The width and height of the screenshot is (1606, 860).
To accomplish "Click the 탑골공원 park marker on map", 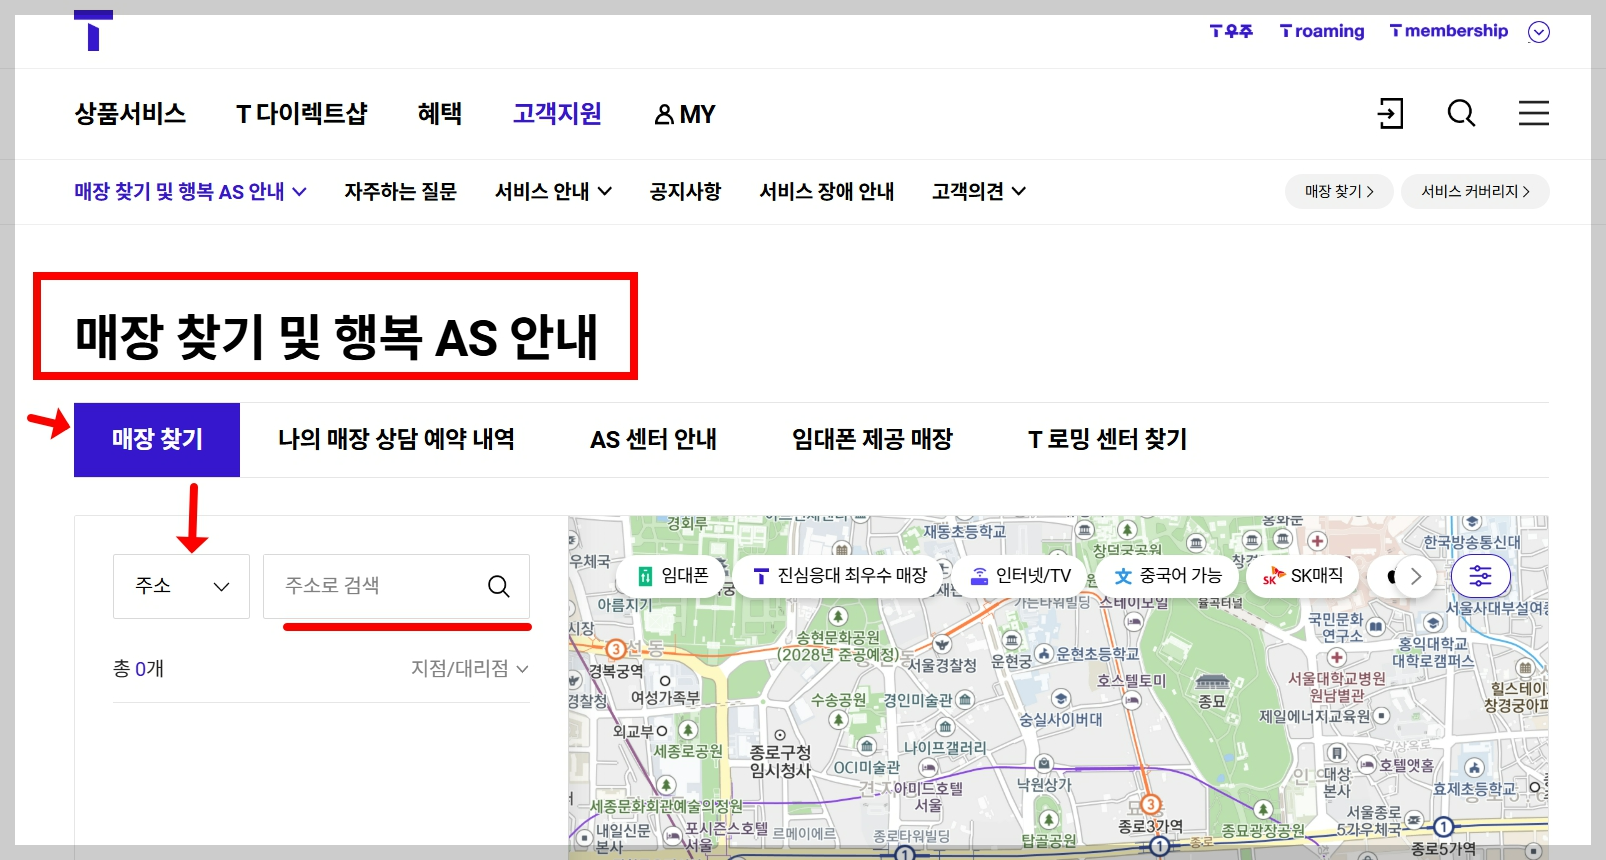I will coord(1048,820).
